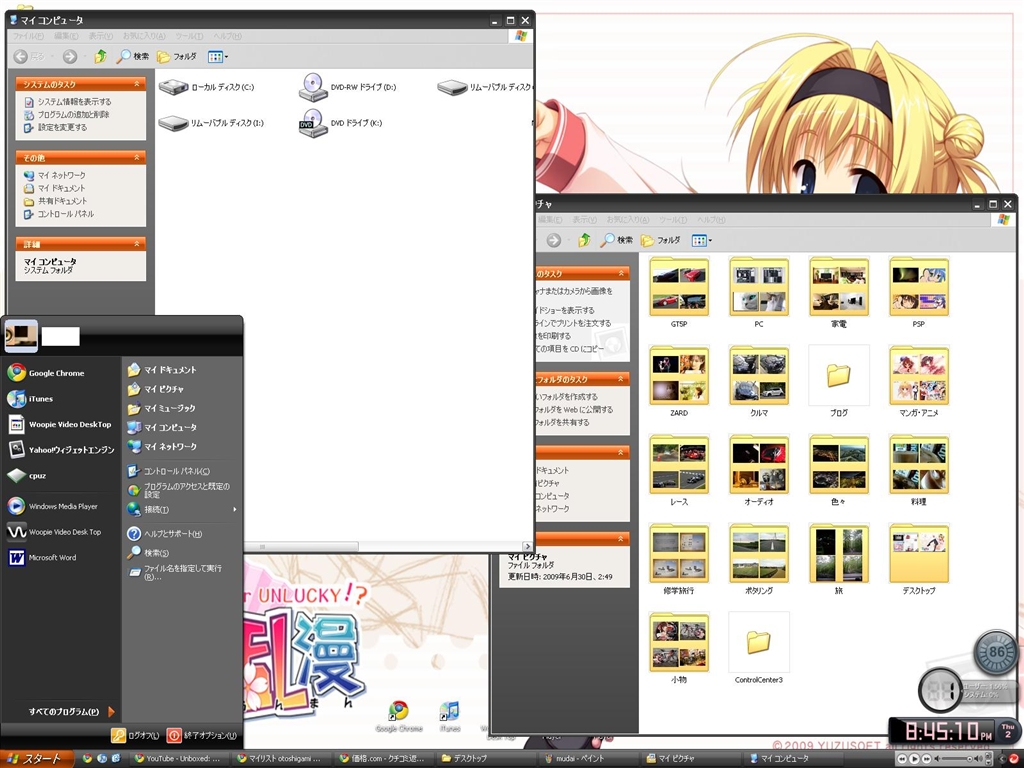
Task: Open the ローカル ディスク (C:) drive
Action: point(175,88)
